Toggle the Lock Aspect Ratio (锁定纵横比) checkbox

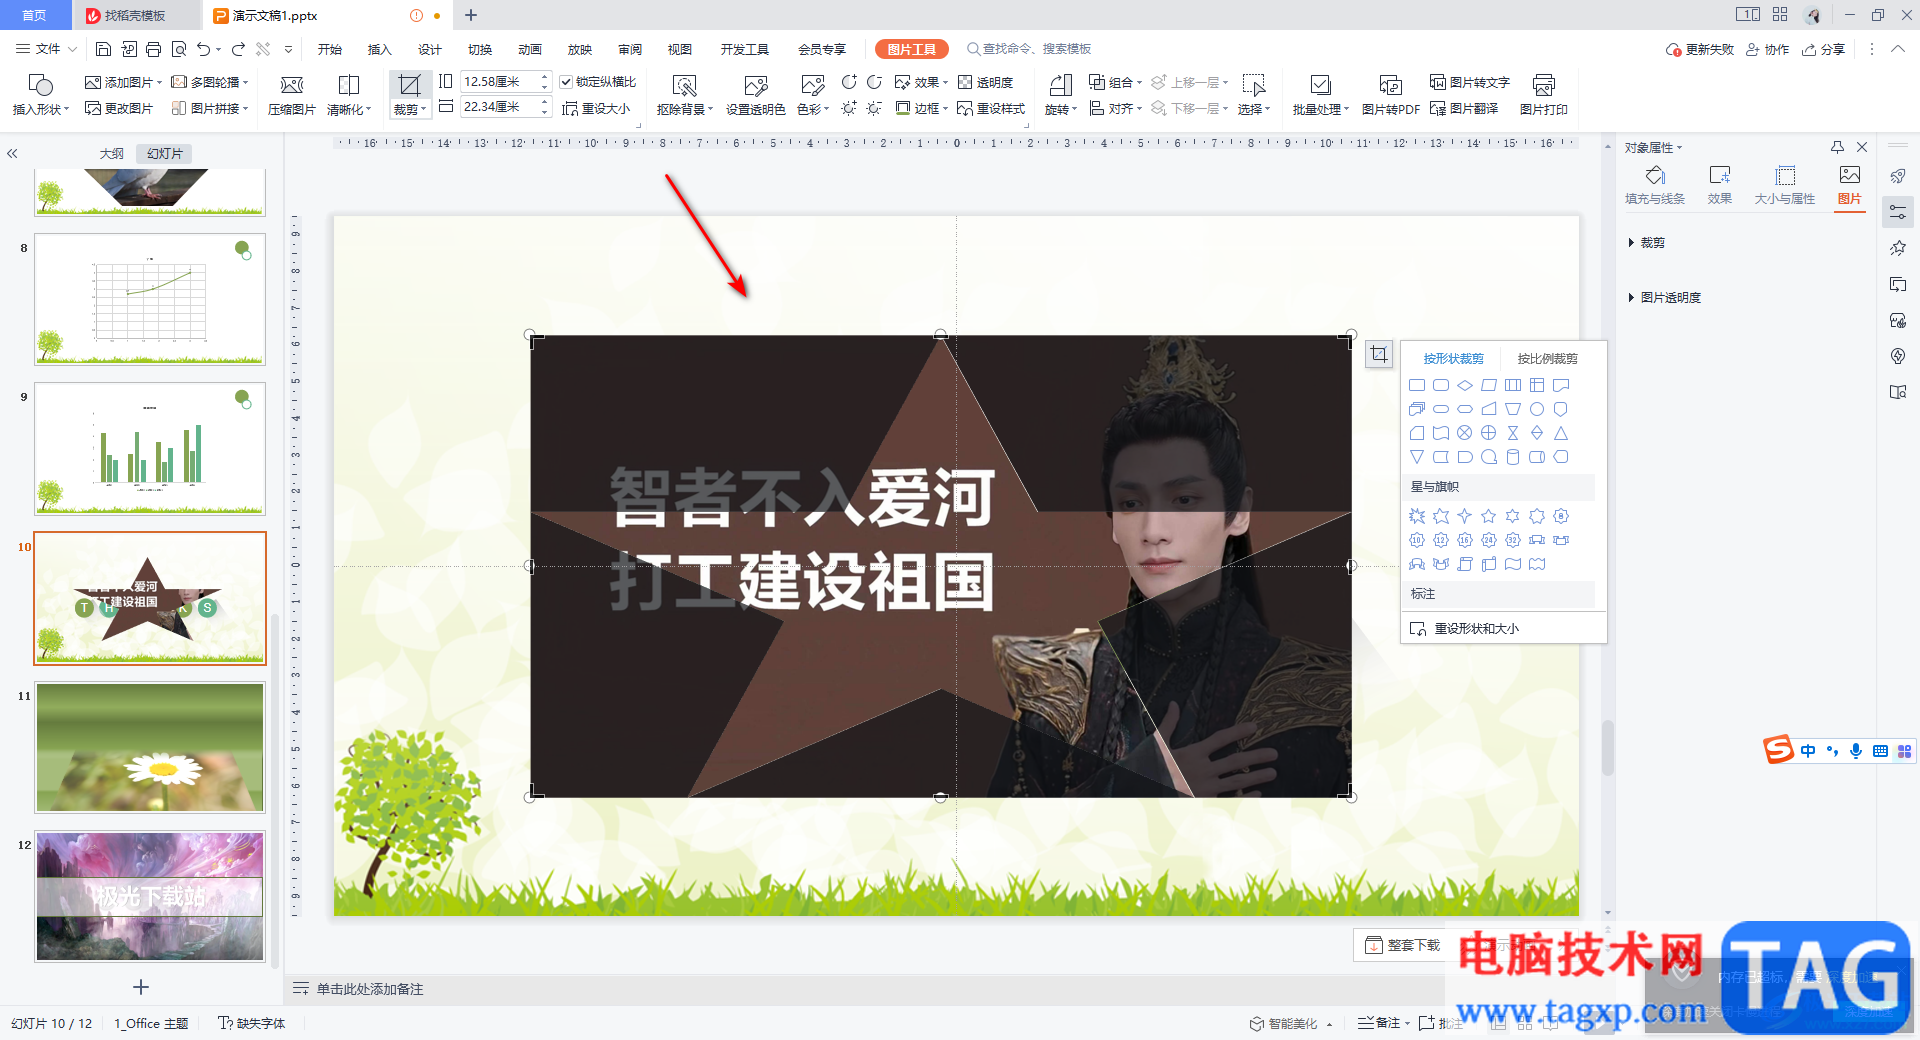point(566,82)
